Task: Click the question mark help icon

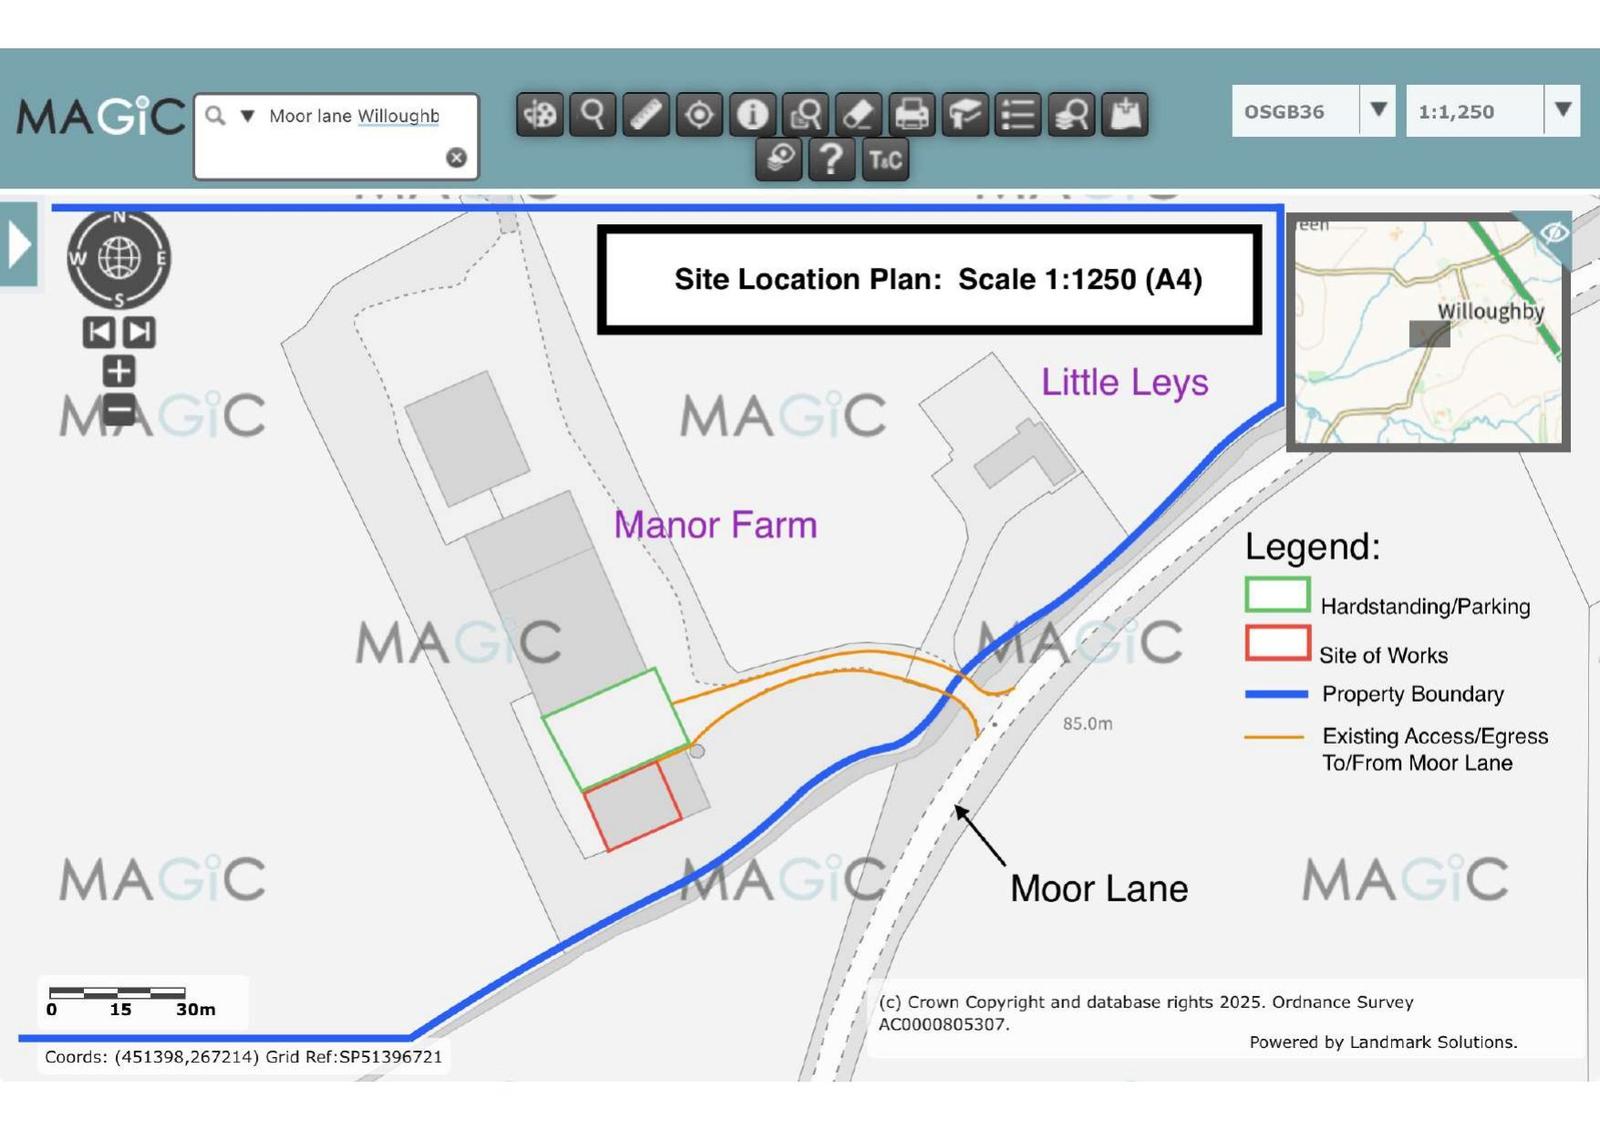Action: (x=830, y=160)
